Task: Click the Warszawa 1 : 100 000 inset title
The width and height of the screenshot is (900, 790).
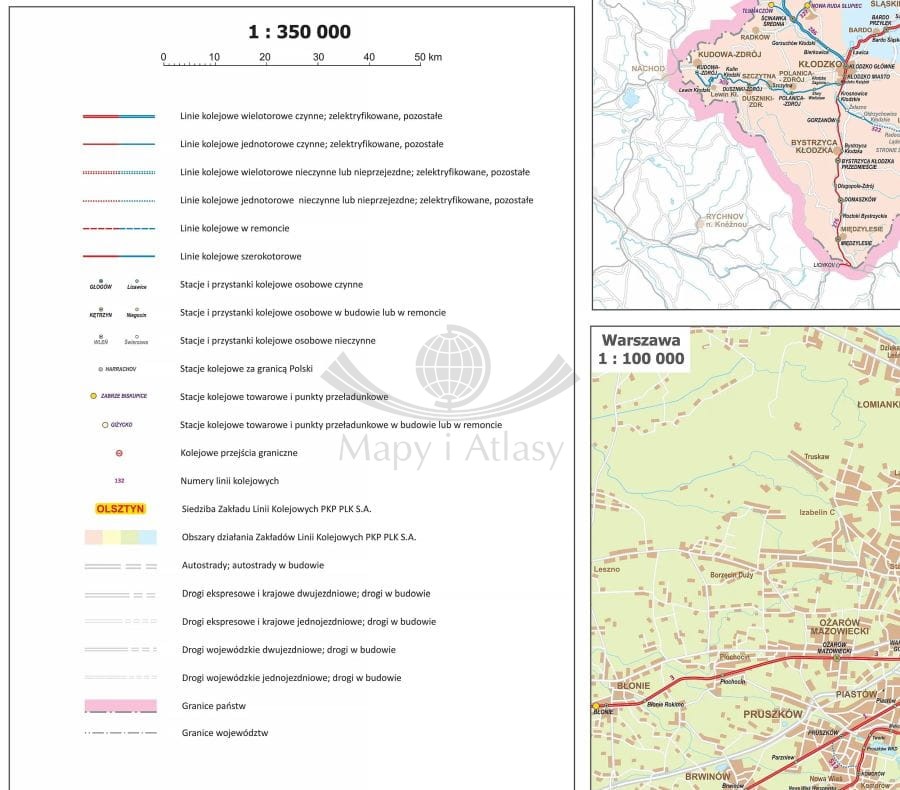Action: (641, 349)
